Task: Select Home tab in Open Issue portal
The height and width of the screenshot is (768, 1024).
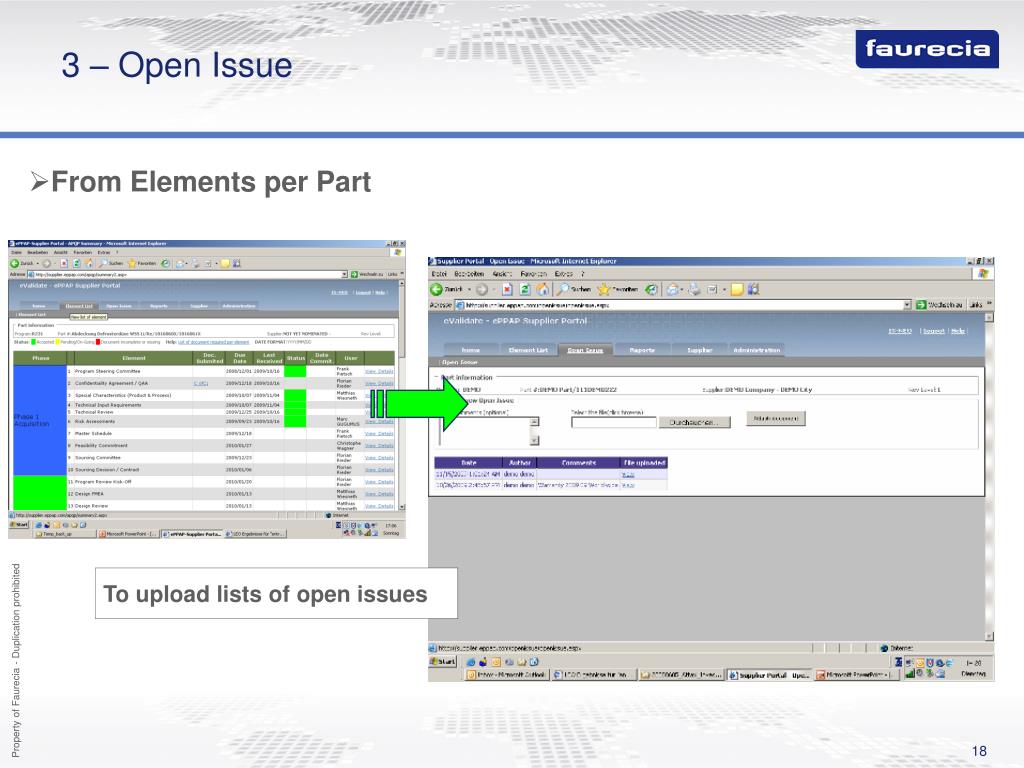Action: click(x=470, y=350)
